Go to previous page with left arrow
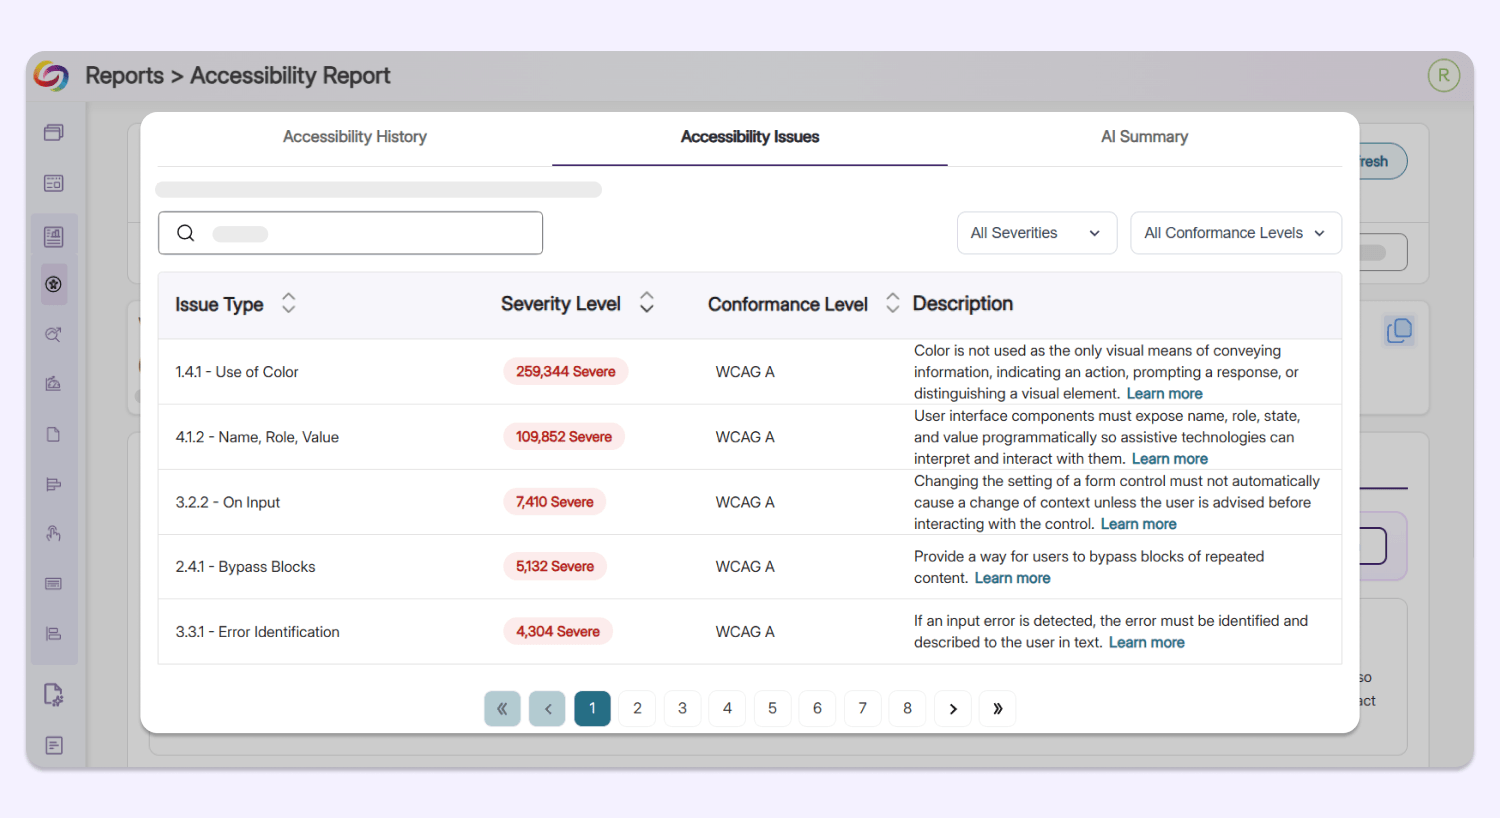Screen dimensions: 1500x818 pos(547,708)
